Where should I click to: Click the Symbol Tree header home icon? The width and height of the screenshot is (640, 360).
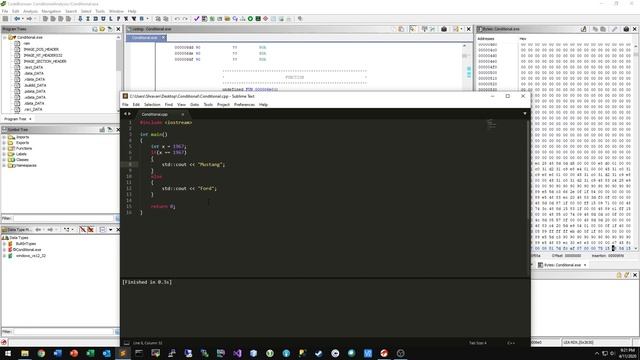click(x=102, y=129)
